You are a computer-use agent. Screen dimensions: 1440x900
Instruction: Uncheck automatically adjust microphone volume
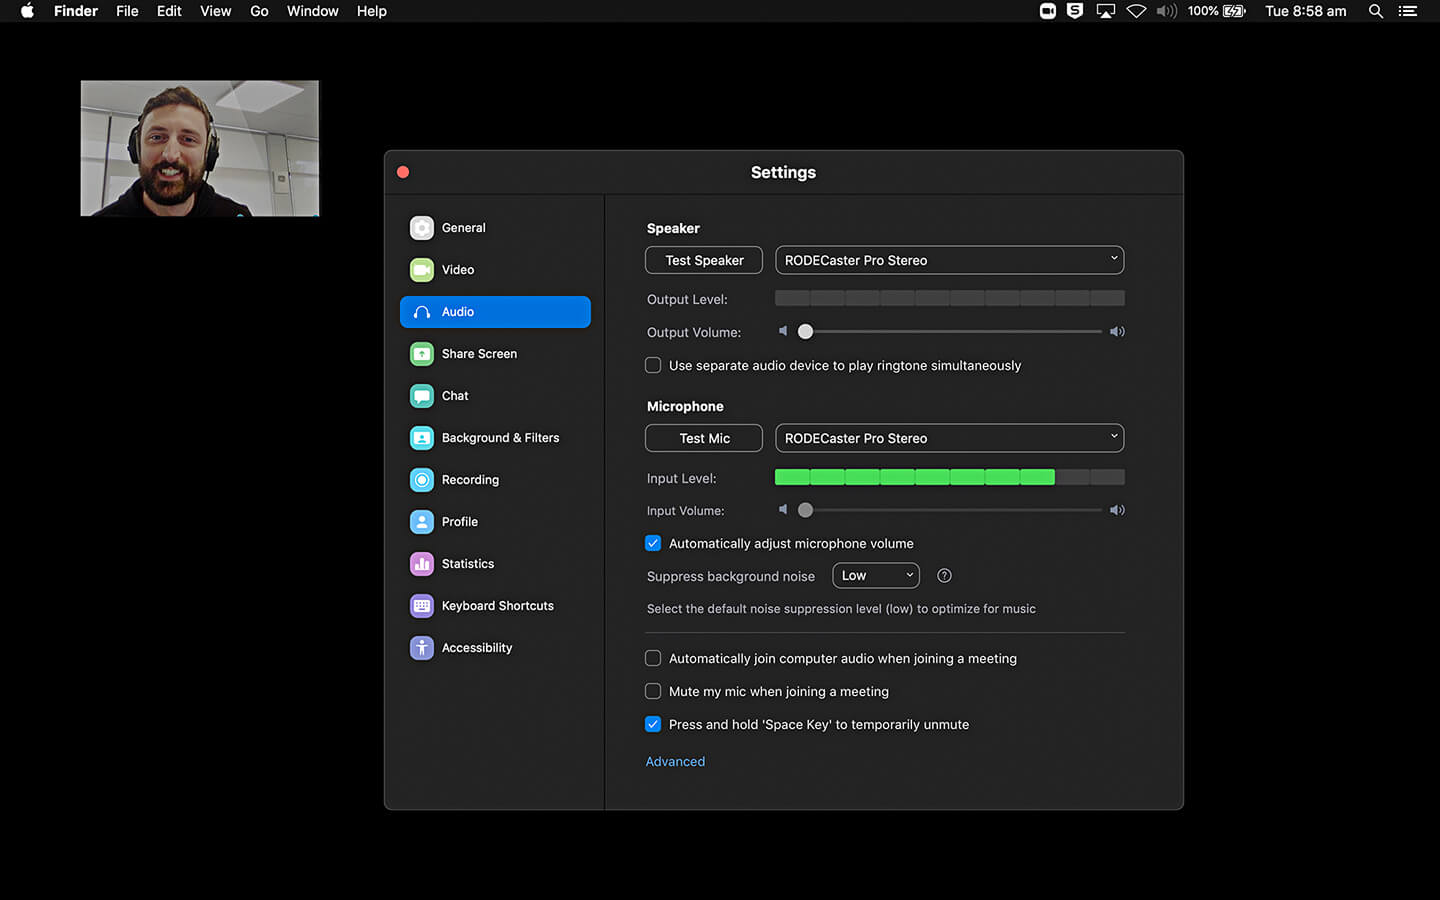[x=653, y=544]
